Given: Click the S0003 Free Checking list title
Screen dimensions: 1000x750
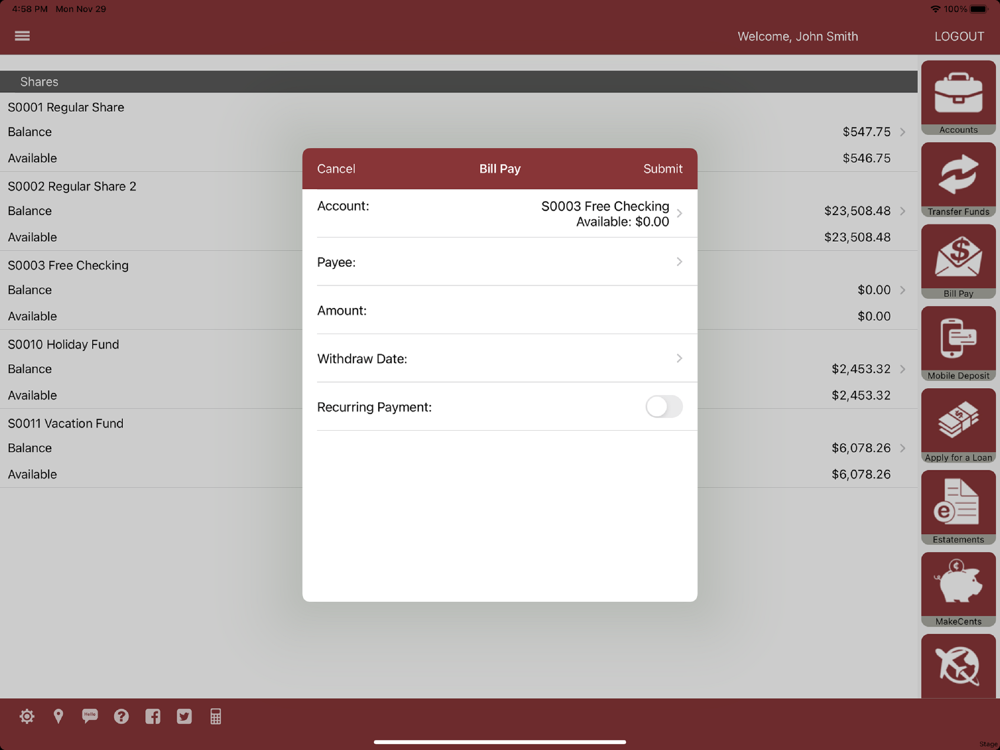Looking at the screenshot, I should (68, 265).
